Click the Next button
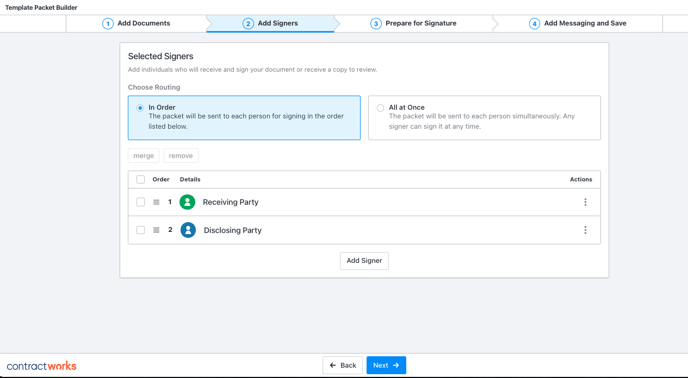This screenshot has height=378, width=688. pos(386,365)
